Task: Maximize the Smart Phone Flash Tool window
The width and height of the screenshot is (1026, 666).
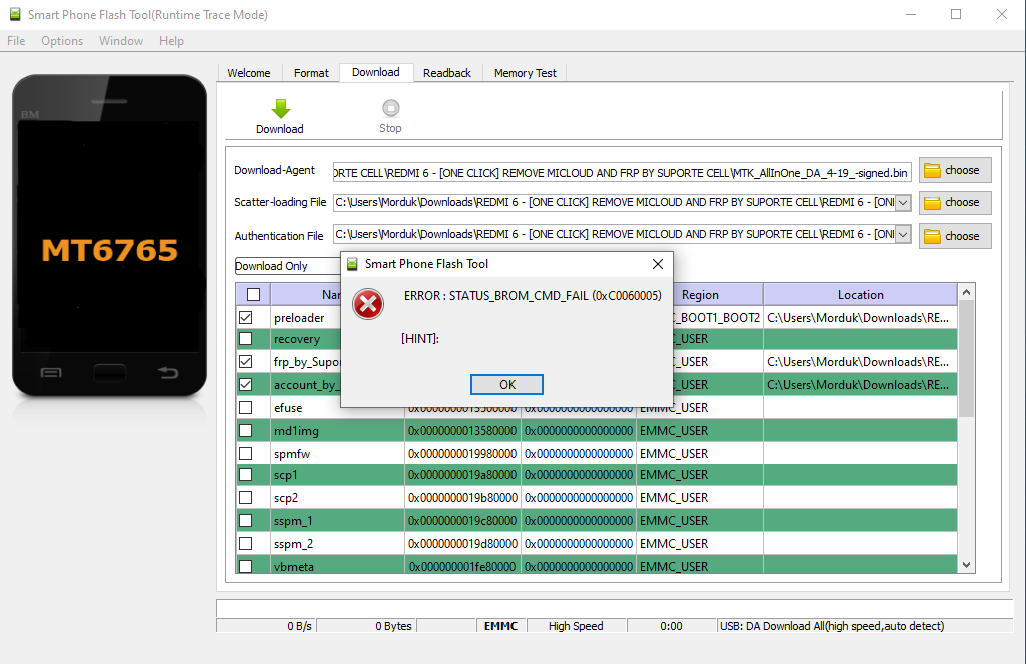Action: click(x=956, y=14)
